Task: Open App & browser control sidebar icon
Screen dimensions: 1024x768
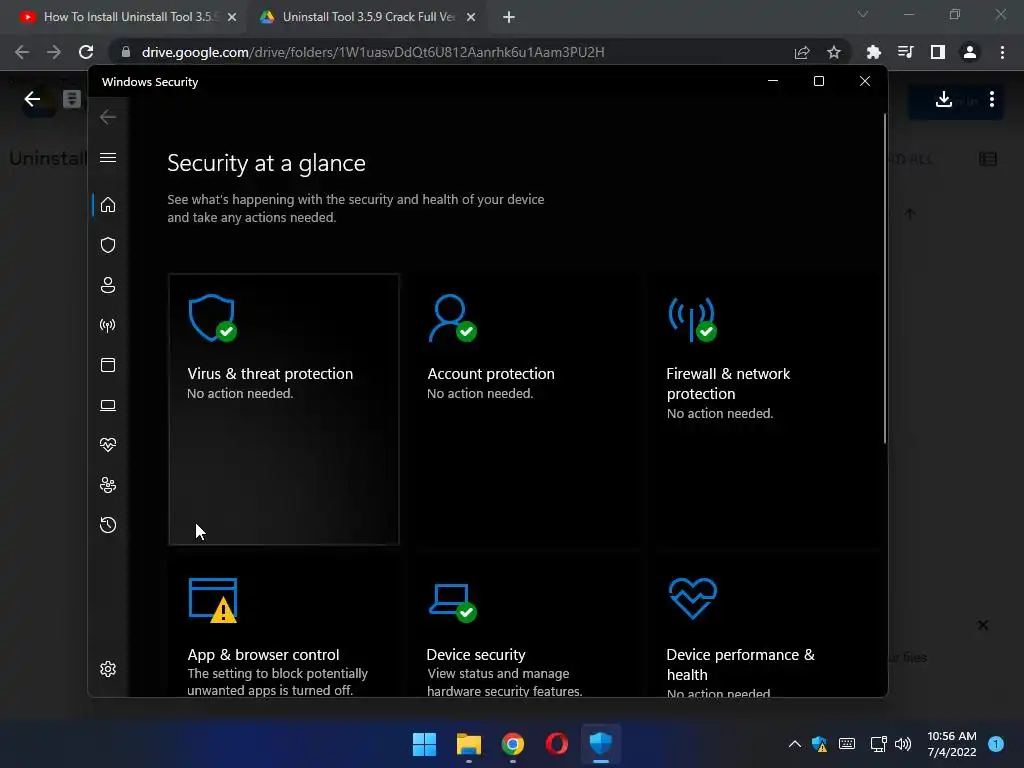Action: [x=108, y=365]
